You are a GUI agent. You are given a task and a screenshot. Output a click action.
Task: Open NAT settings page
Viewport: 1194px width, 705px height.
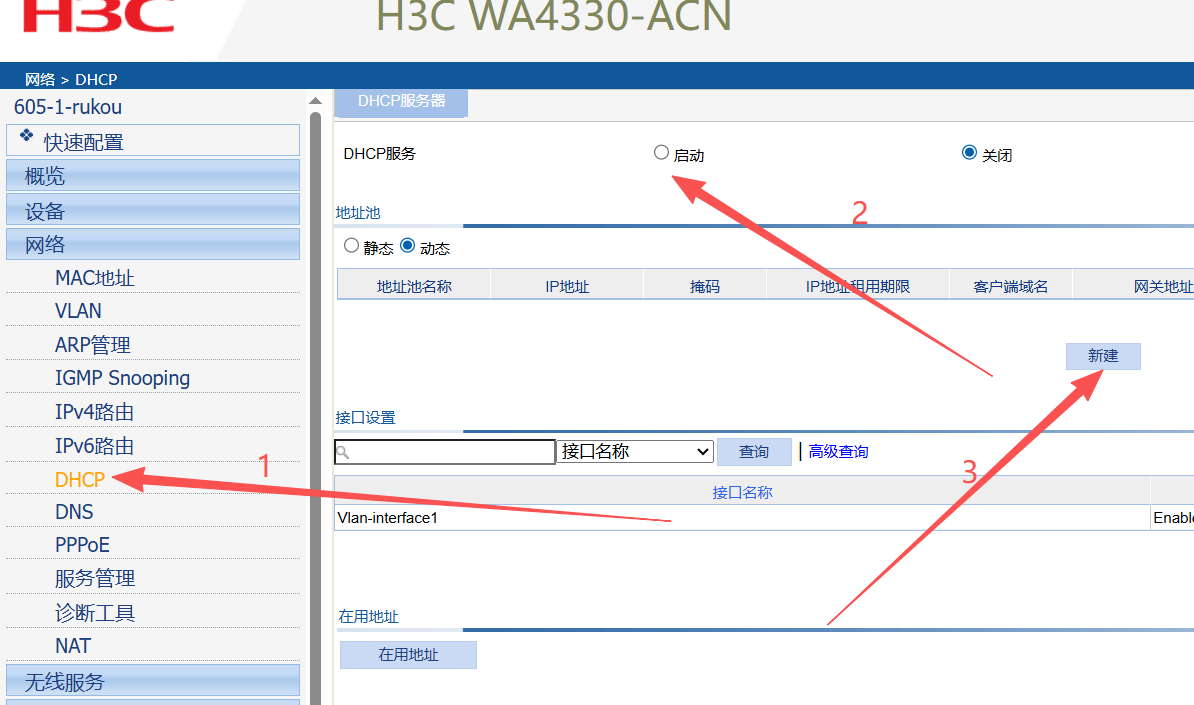(x=73, y=646)
